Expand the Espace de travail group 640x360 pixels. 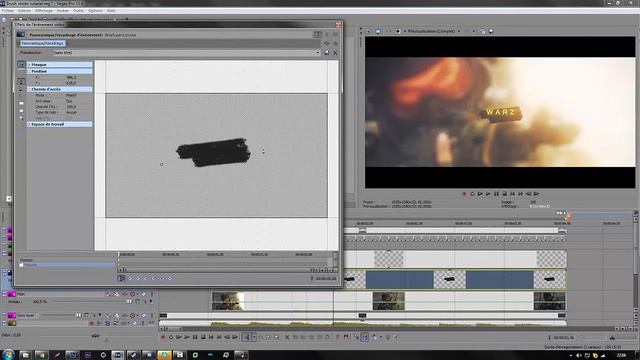pyautogui.click(x=29, y=124)
